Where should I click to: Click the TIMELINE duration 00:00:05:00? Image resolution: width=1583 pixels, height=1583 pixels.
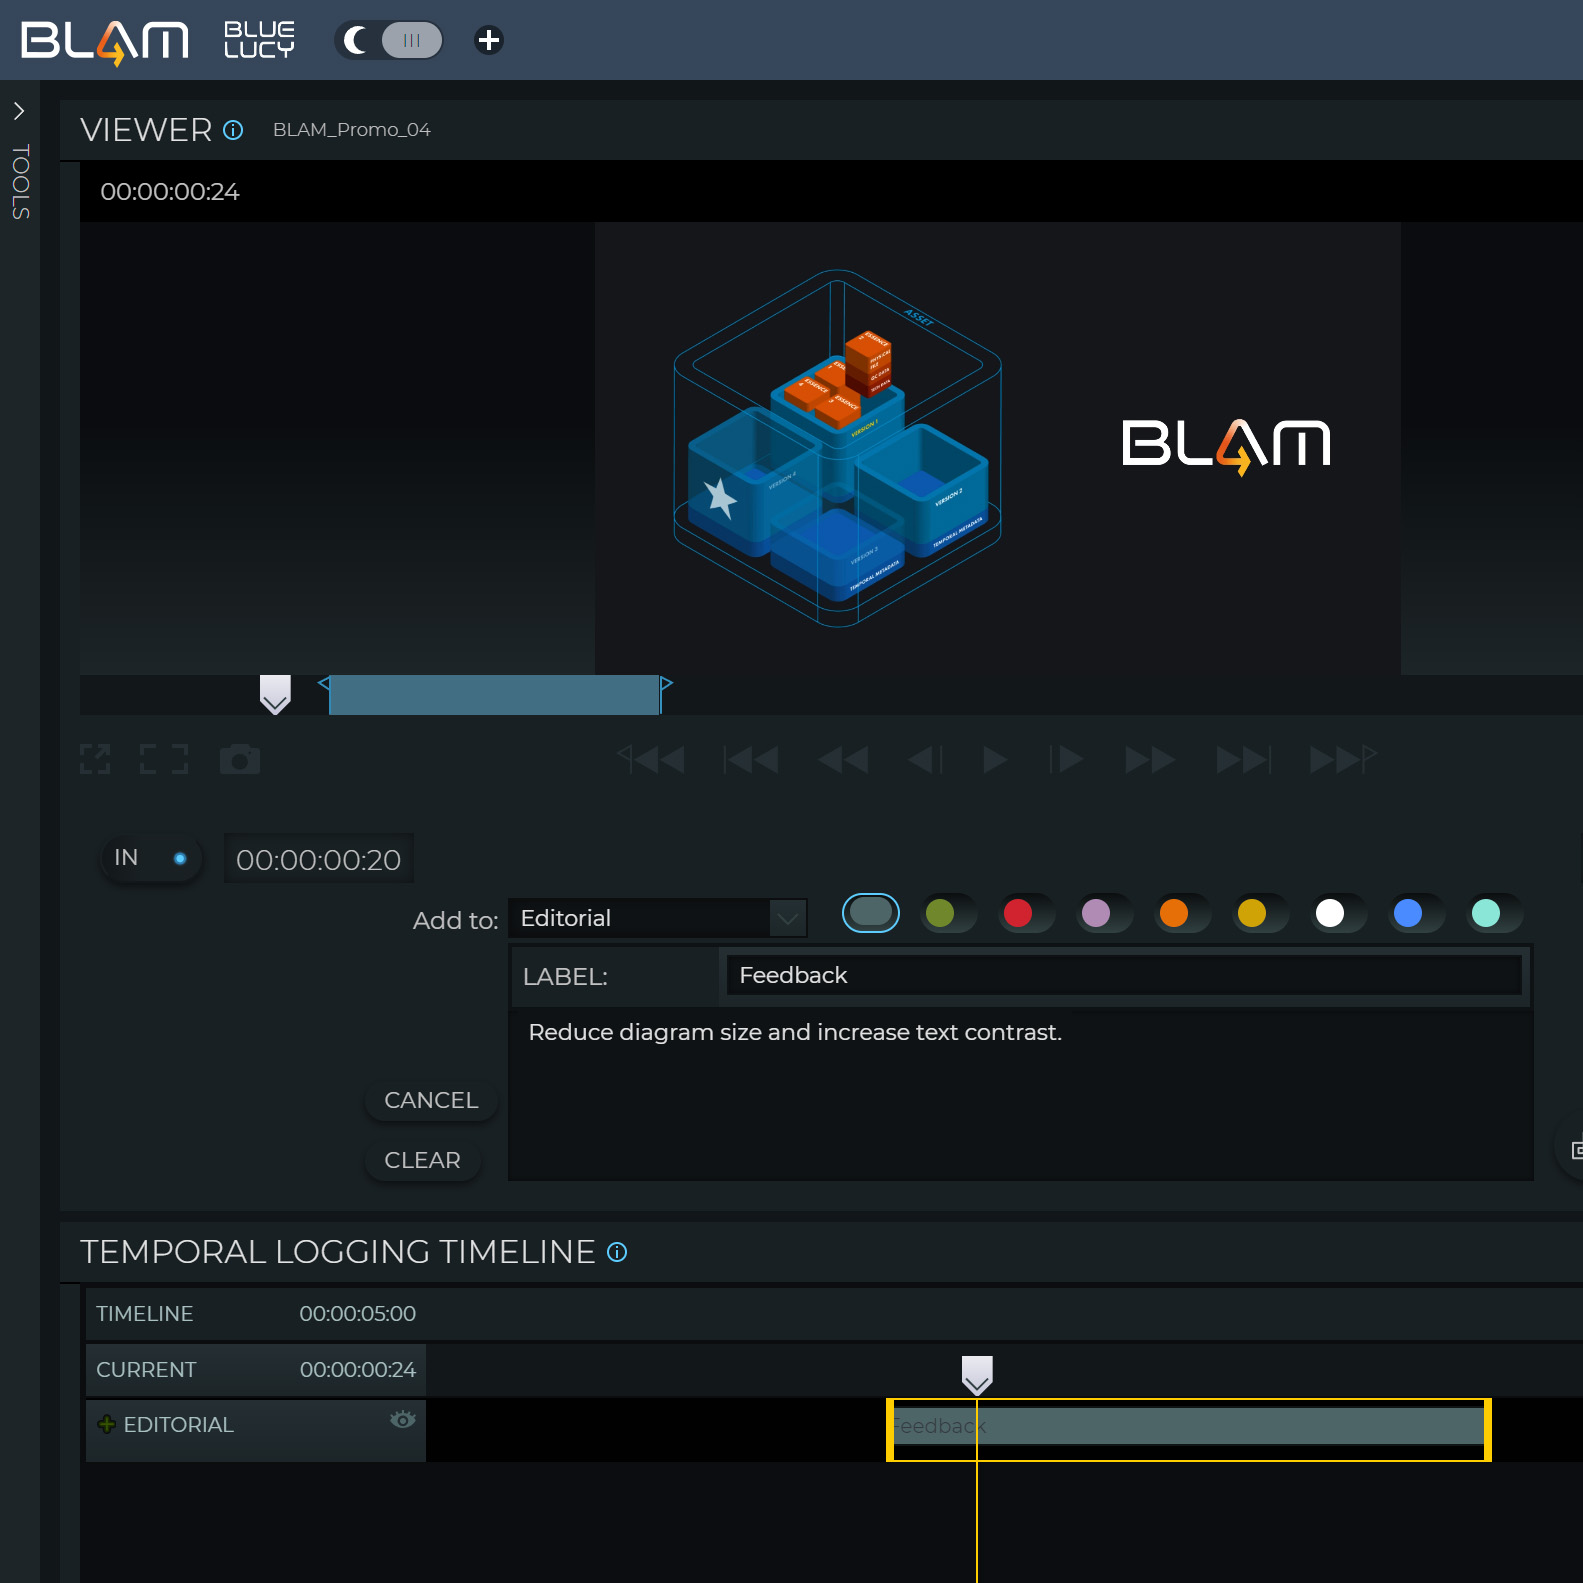click(x=358, y=1314)
